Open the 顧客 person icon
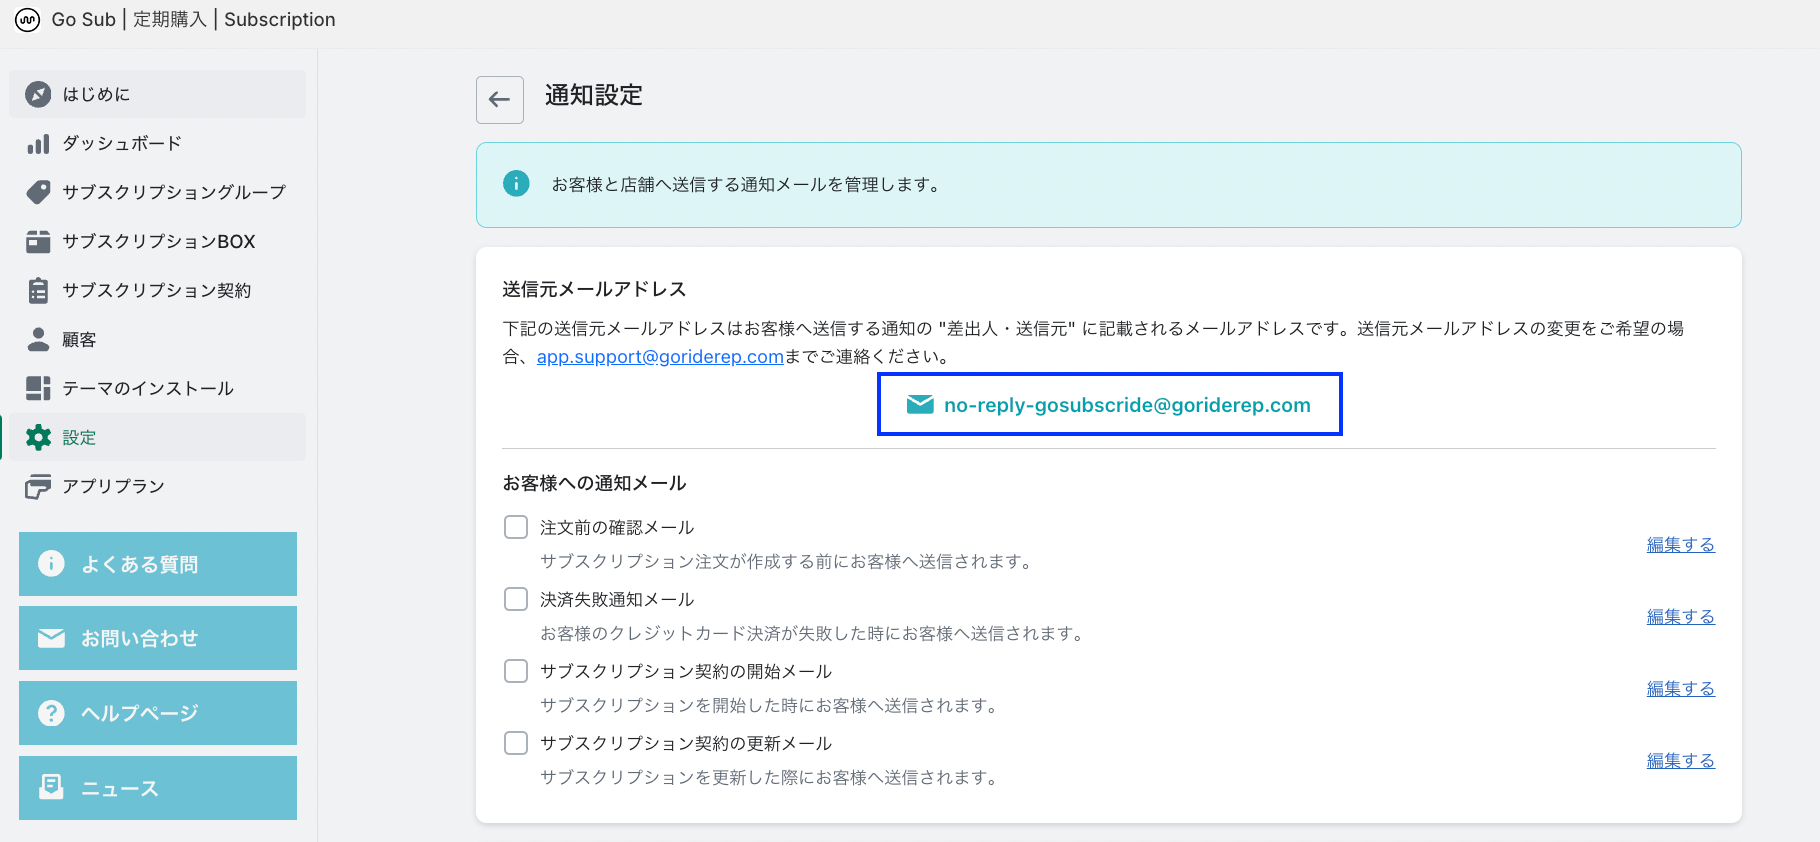Screen dimensions: 1820x842 (x=38, y=340)
